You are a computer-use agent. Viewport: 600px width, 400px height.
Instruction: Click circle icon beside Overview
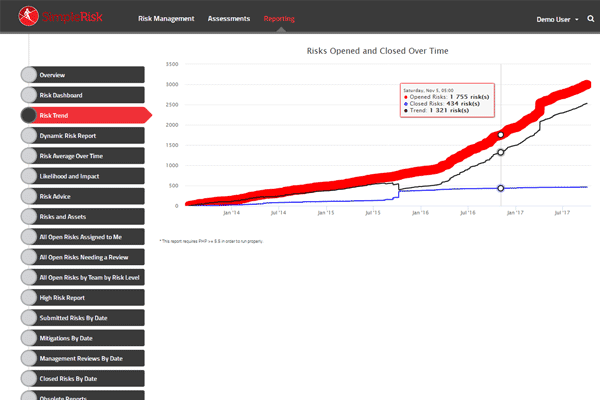(29, 75)
